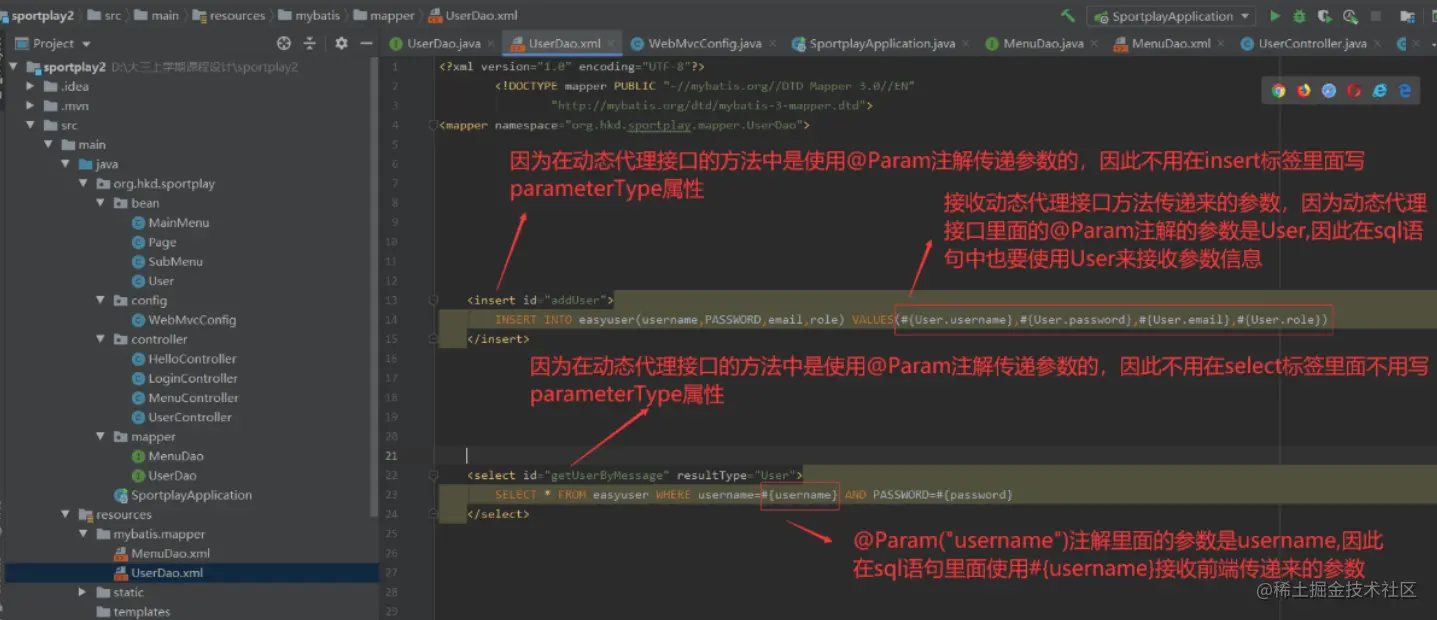Select UserController in the controller package
The height and width of the screenshot is (620, 1437).
click(189, 417)
